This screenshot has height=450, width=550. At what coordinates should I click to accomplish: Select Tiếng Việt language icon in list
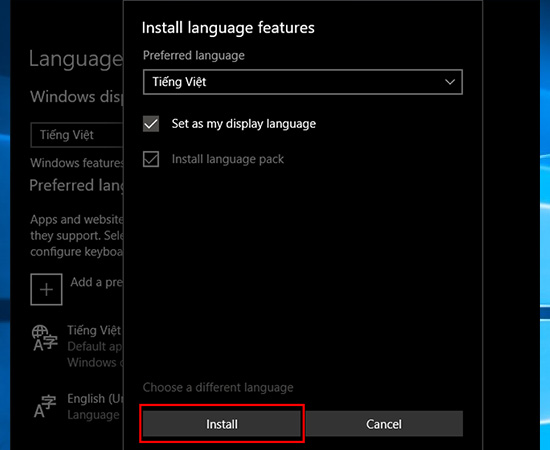click(45, 338)
